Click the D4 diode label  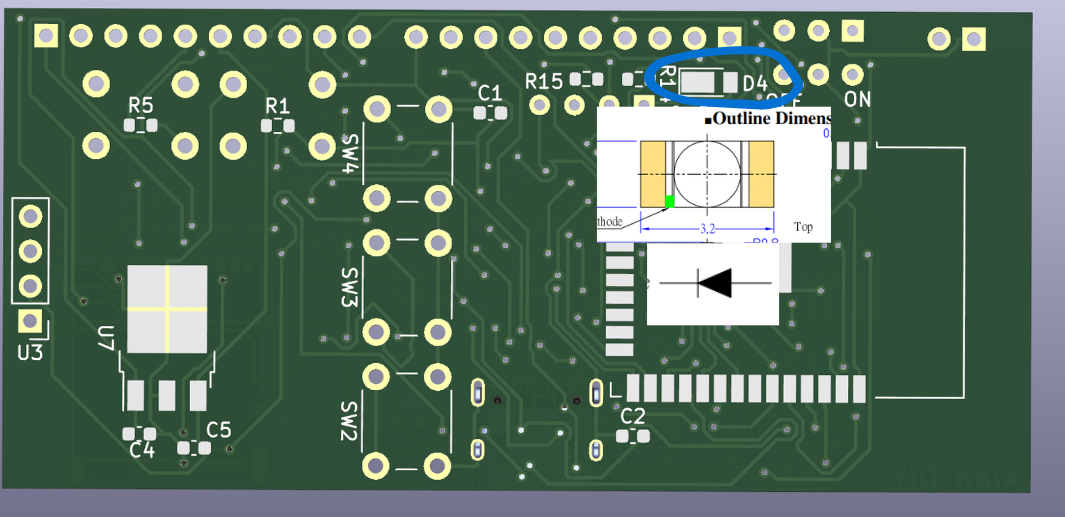point(755,84)
